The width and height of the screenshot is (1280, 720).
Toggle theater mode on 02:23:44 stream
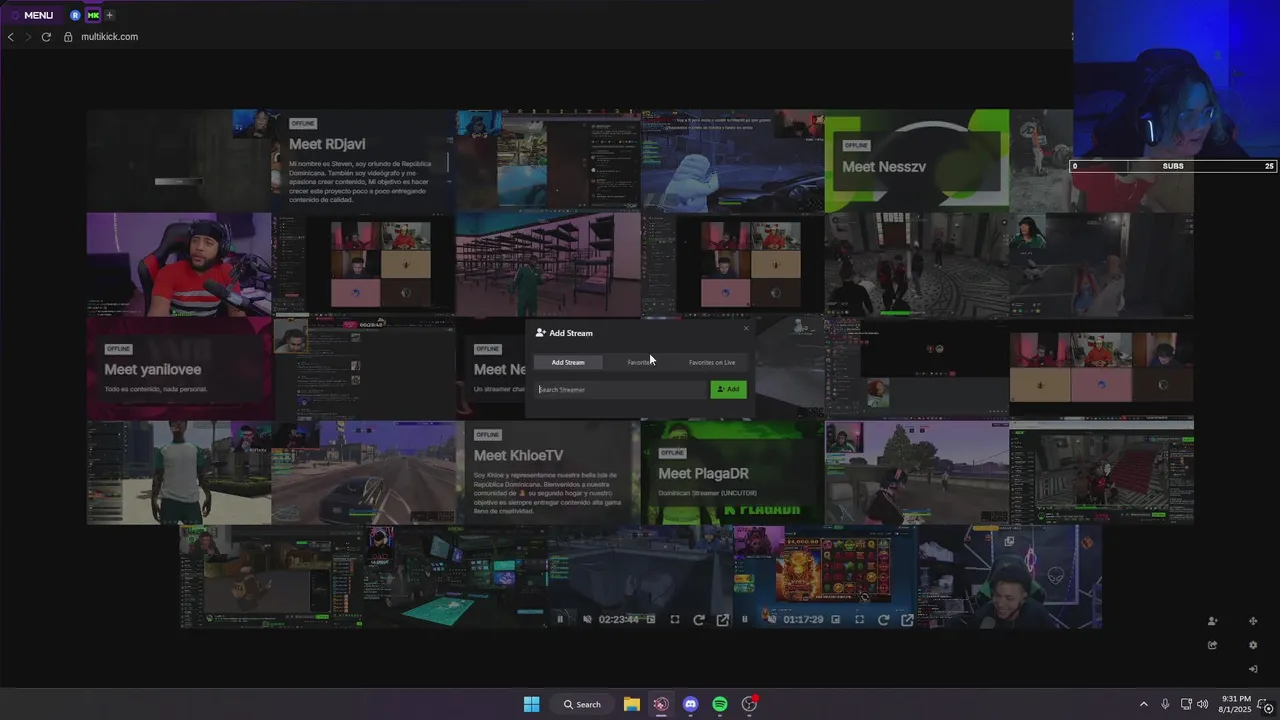[651, 620]
